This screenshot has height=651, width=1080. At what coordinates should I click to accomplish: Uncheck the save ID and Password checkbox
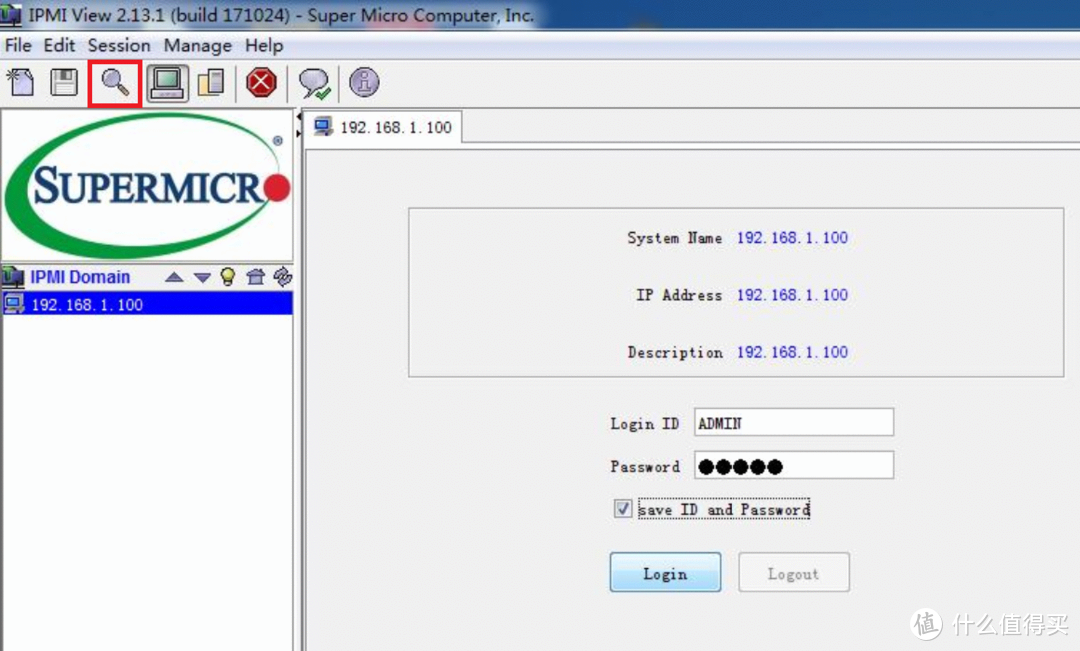[623, 510]
